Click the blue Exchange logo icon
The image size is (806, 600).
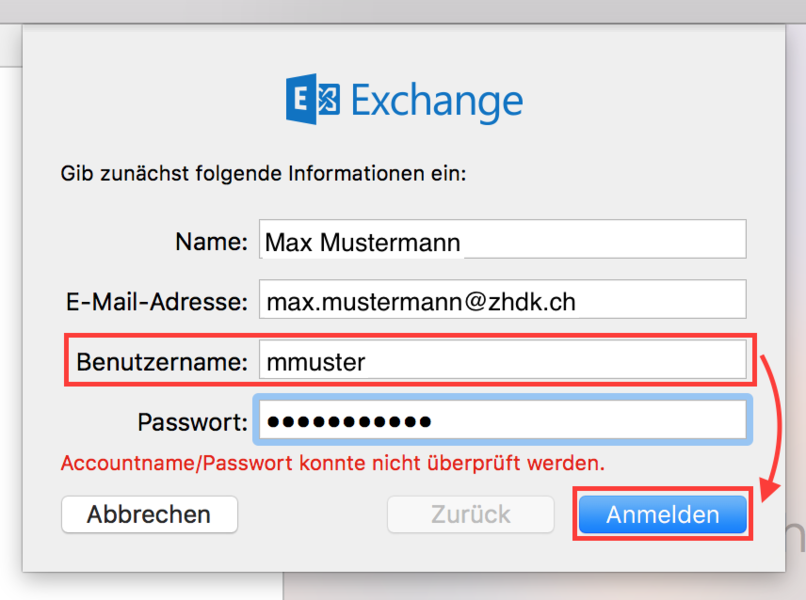click(313, 101)
